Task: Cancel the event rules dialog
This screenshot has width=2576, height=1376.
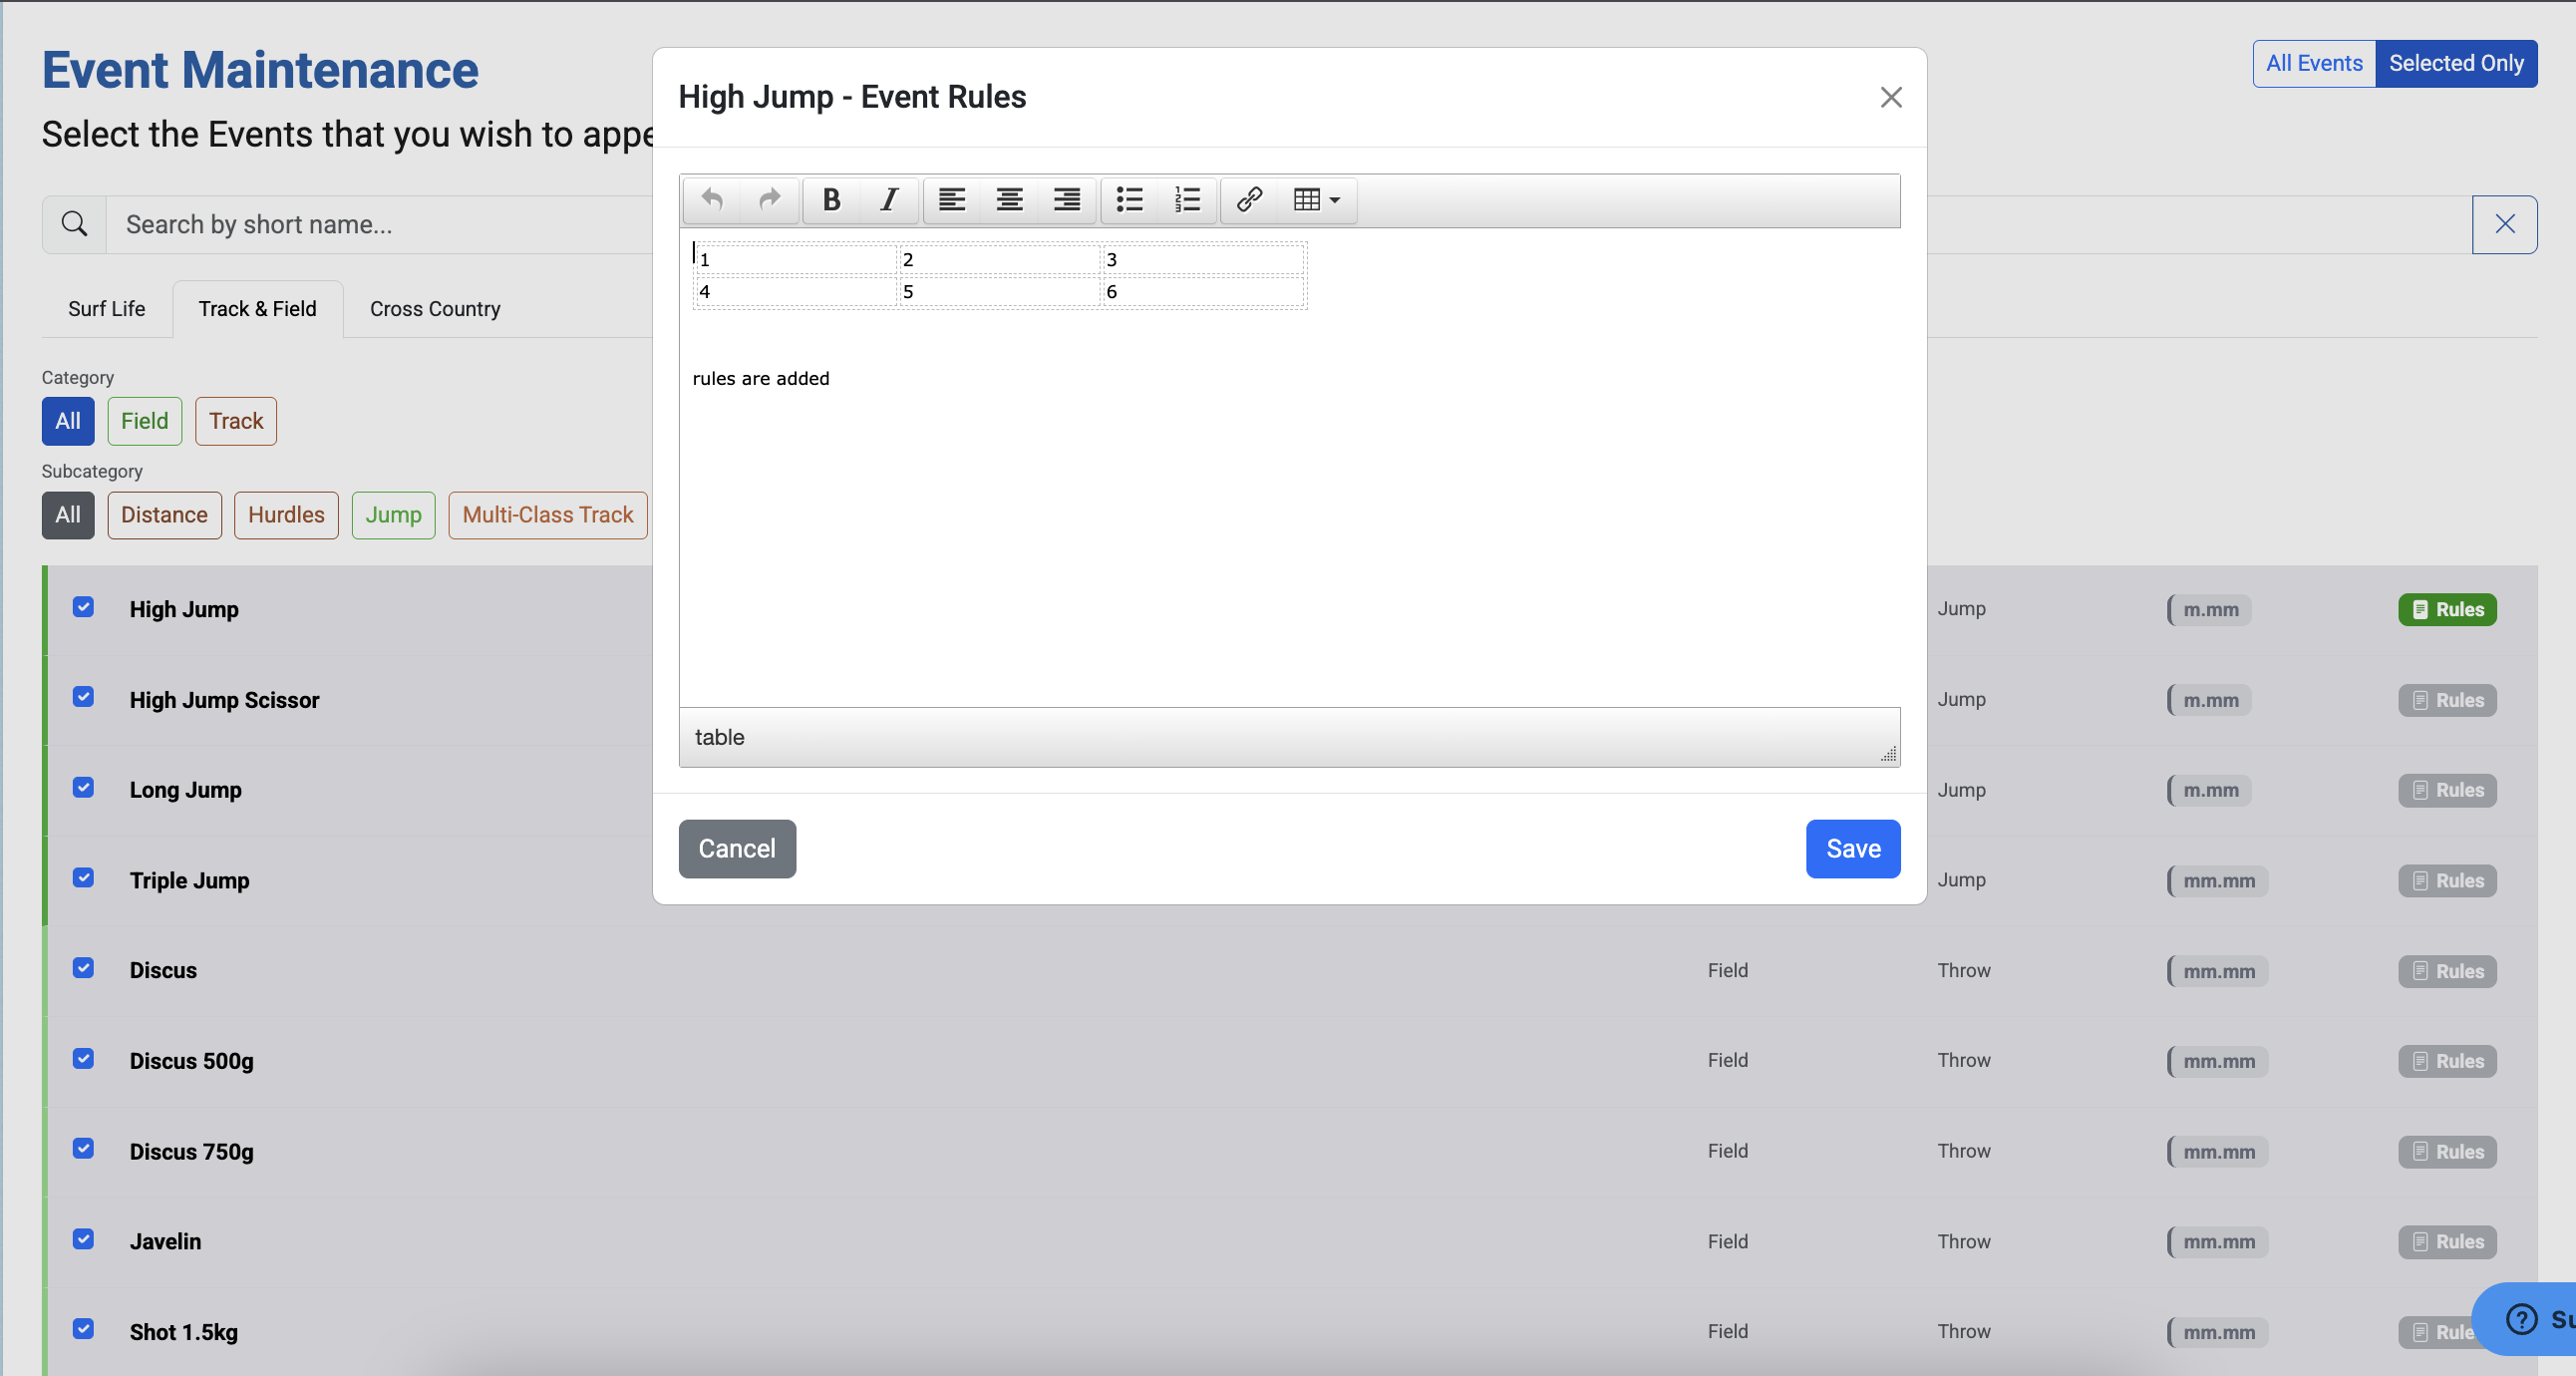Action: click(737, 849)
